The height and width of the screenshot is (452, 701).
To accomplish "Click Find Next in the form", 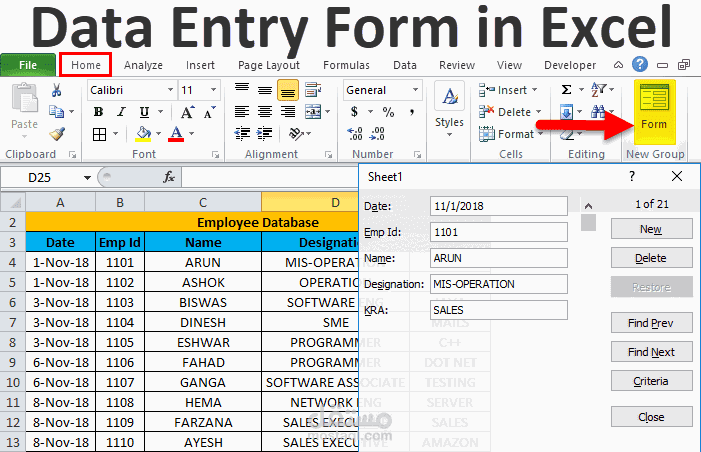I will point(651,352).
